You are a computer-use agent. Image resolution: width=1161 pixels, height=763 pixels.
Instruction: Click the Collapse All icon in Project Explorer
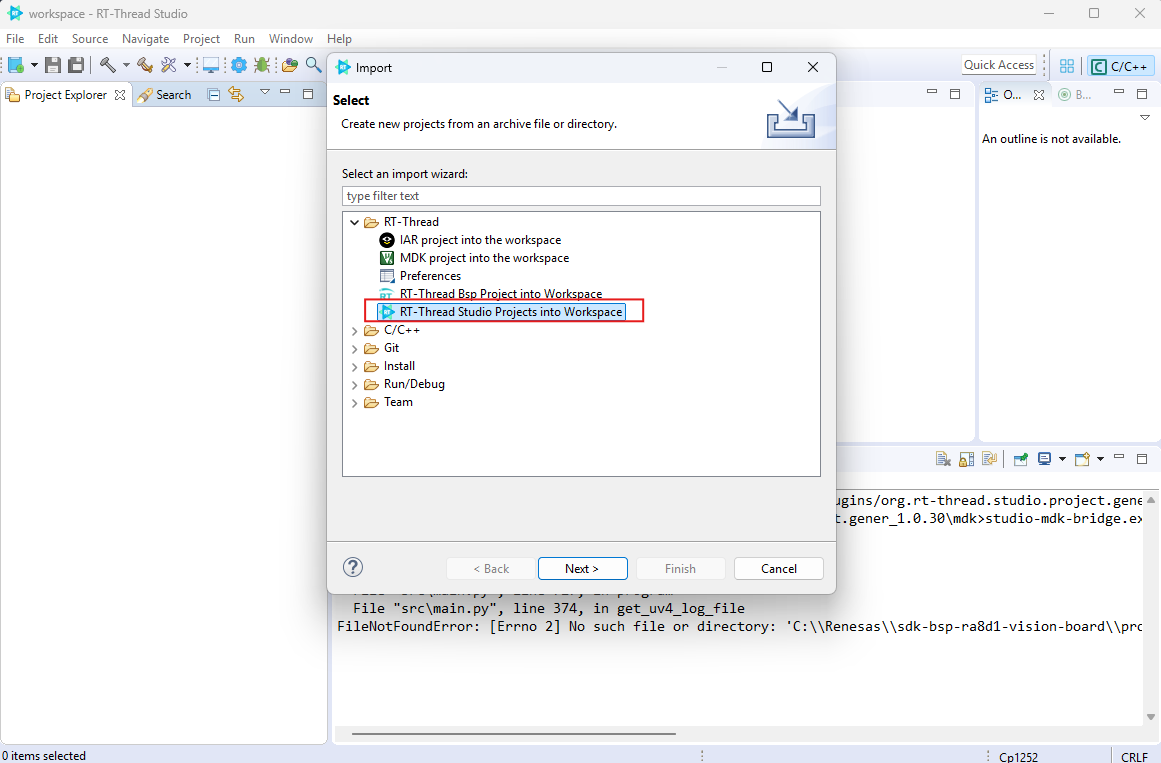[214, 94]
